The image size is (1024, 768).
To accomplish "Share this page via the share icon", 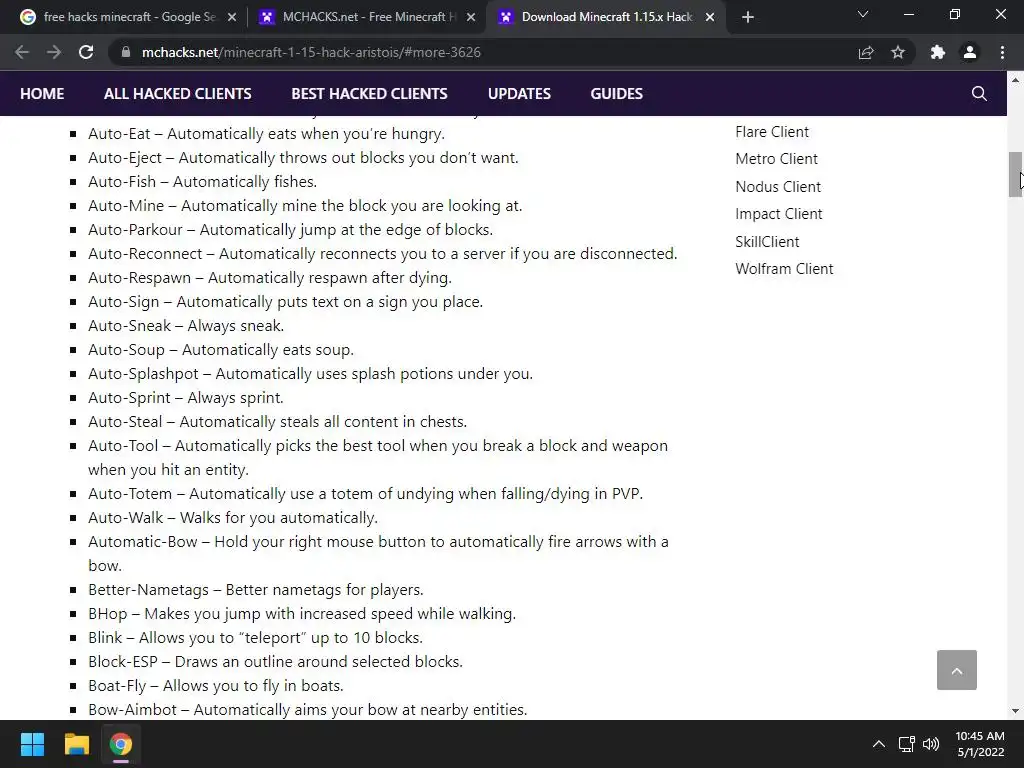I will 866,52.
